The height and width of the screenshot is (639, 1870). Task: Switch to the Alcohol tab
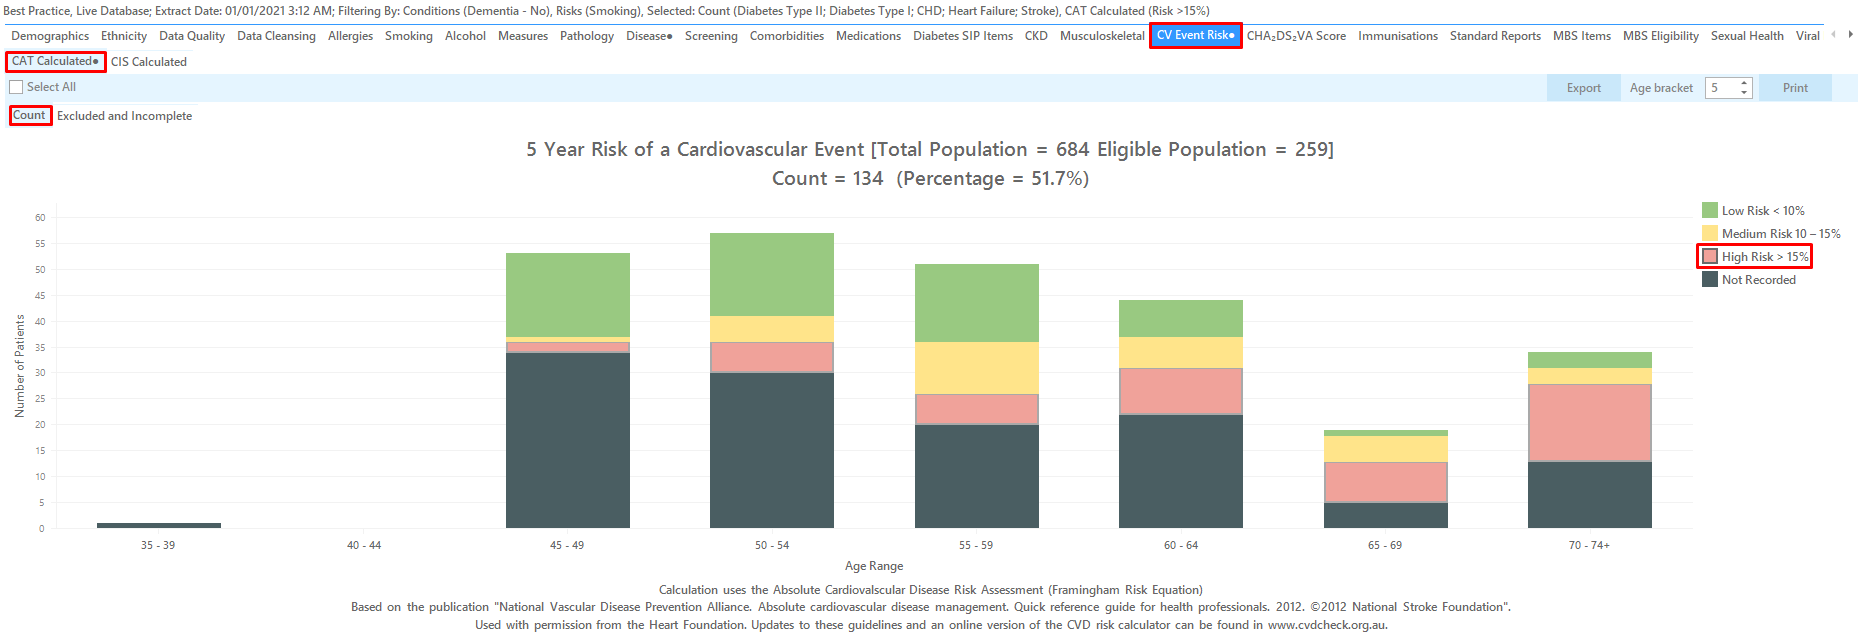465,36
